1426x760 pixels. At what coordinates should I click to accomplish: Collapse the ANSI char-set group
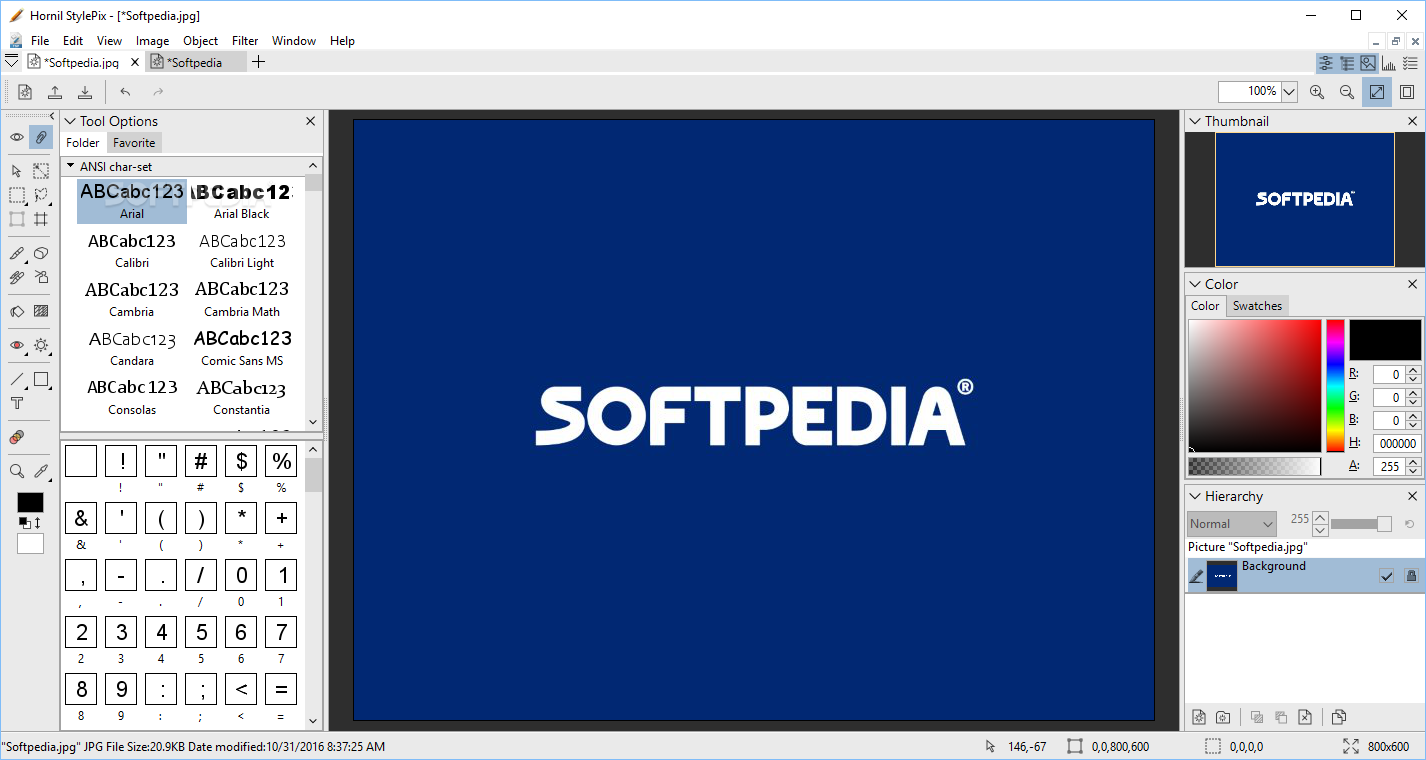pyautogui.click(x=71, y=166)
